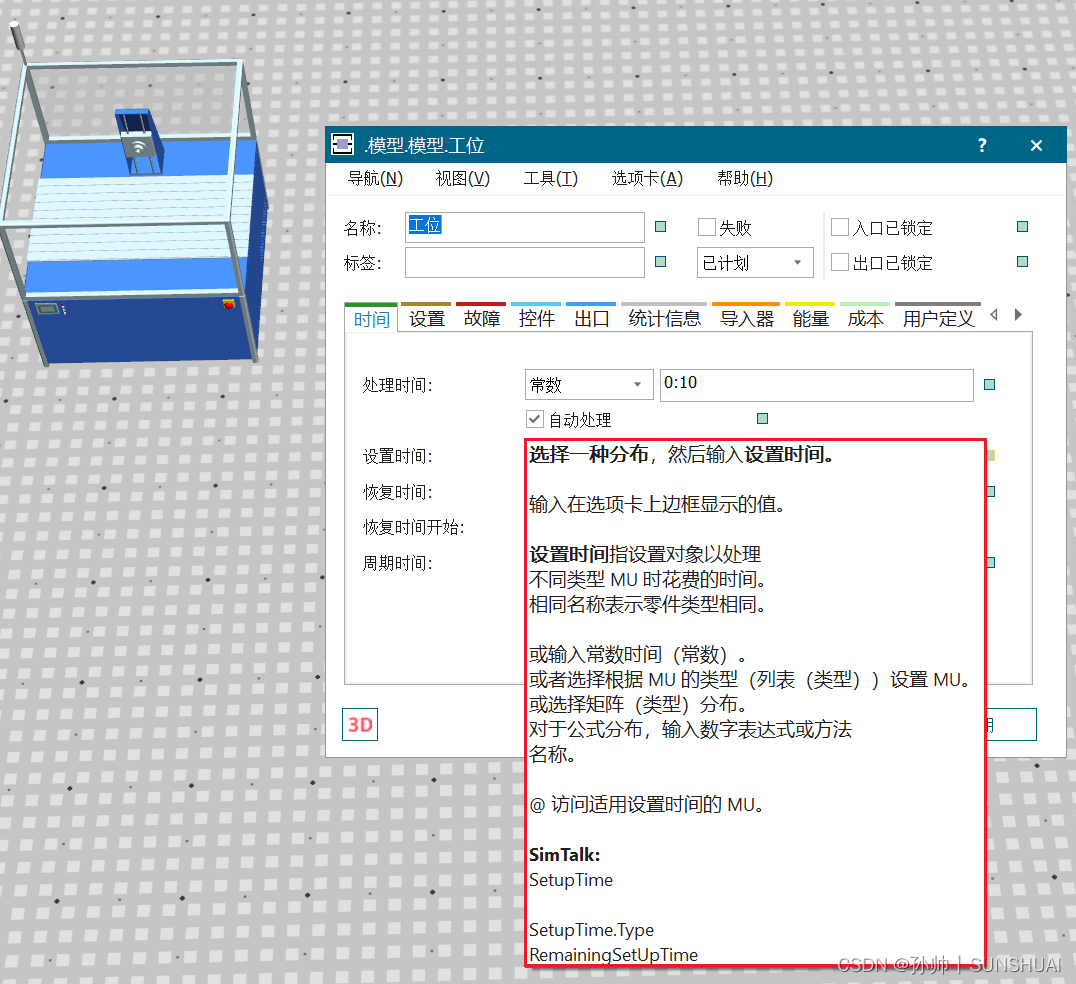Switch to the 能量 tab
Image resolution: width=1076 pixels, height=984 pixels.
pyautogui.click(x=810, y=318)
